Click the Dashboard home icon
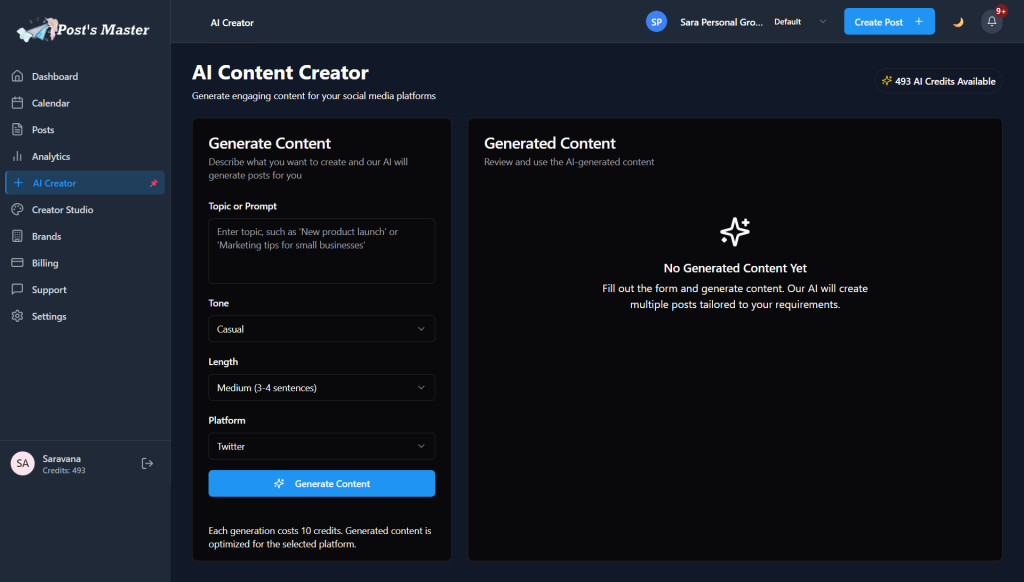Image resolution: width=1024 pixels, height=582 pixels. (x=17, y=77)
